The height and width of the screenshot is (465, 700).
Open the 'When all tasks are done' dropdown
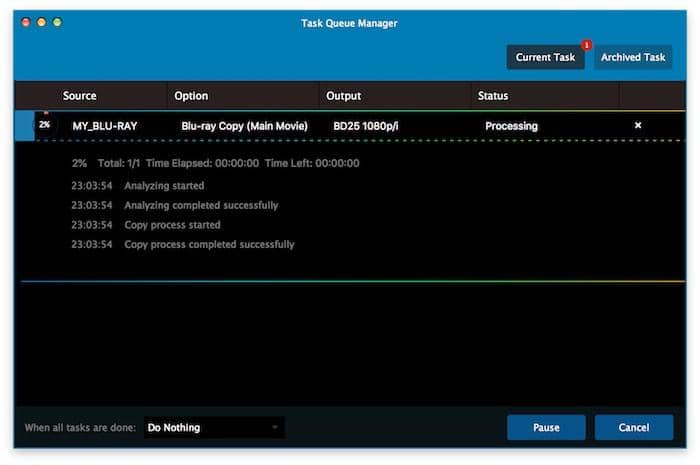pos(213,428)
